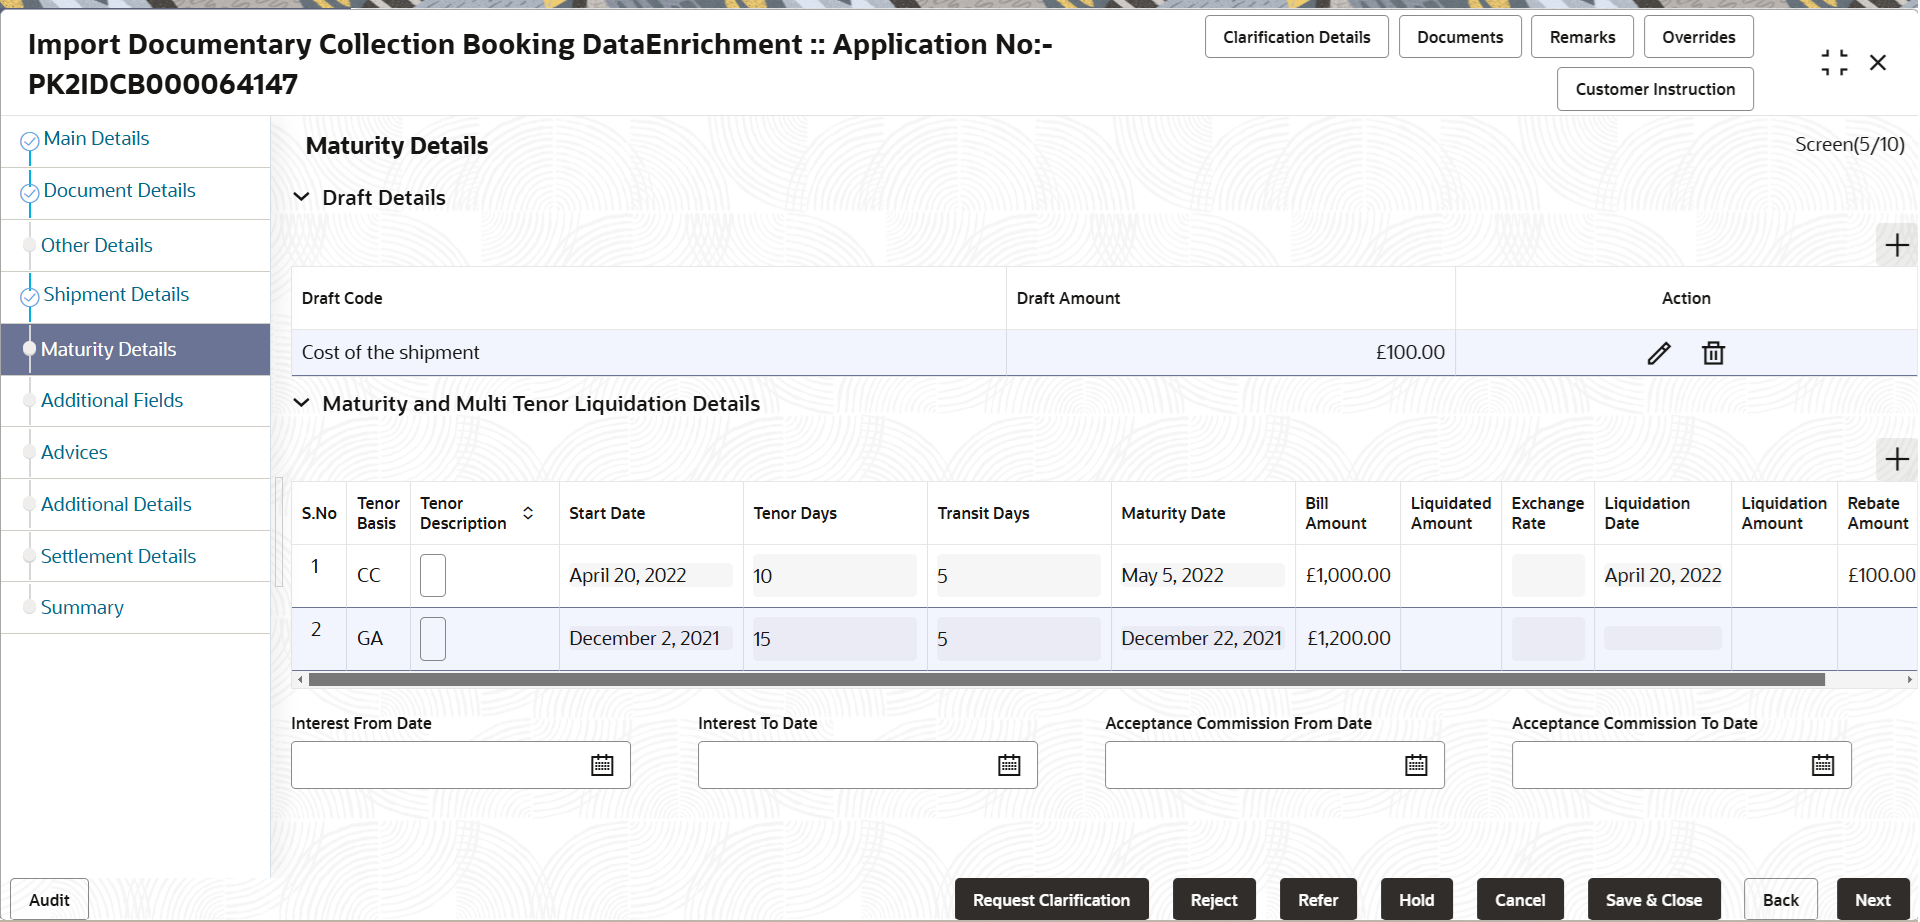This screenshot has width=1920, height=922.
Task: Click Save & Close button
Action: point(1654,900)
